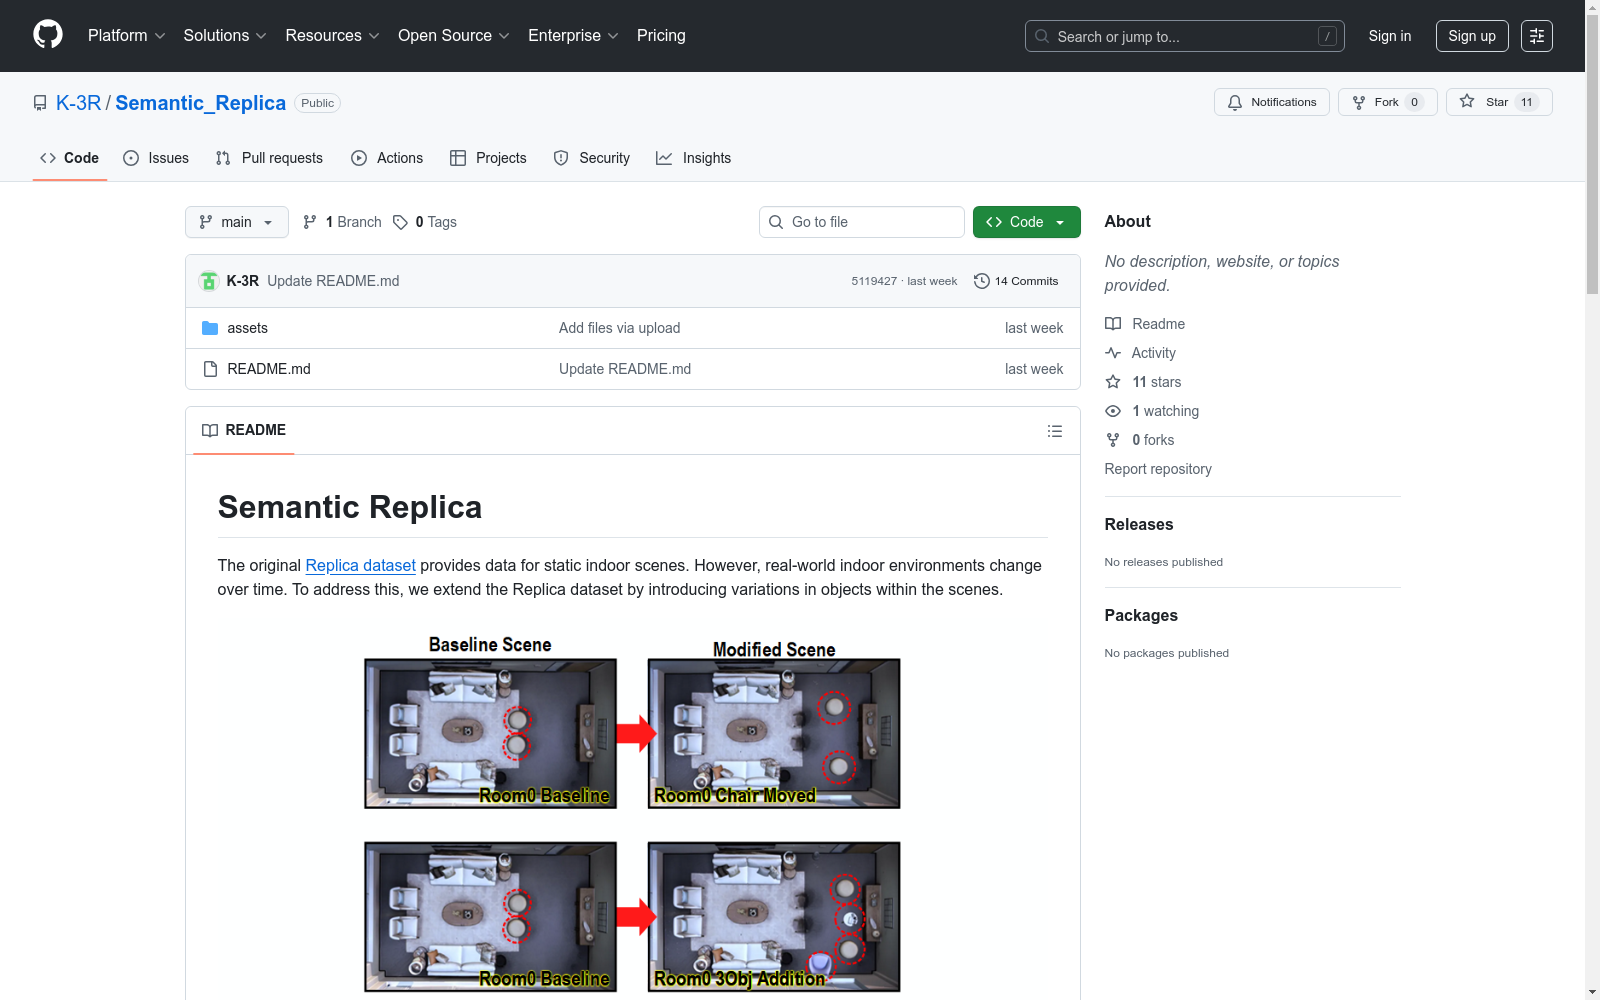1600x1000 pixels.
Task: Open the Projects tab
Action: (488, 158)
